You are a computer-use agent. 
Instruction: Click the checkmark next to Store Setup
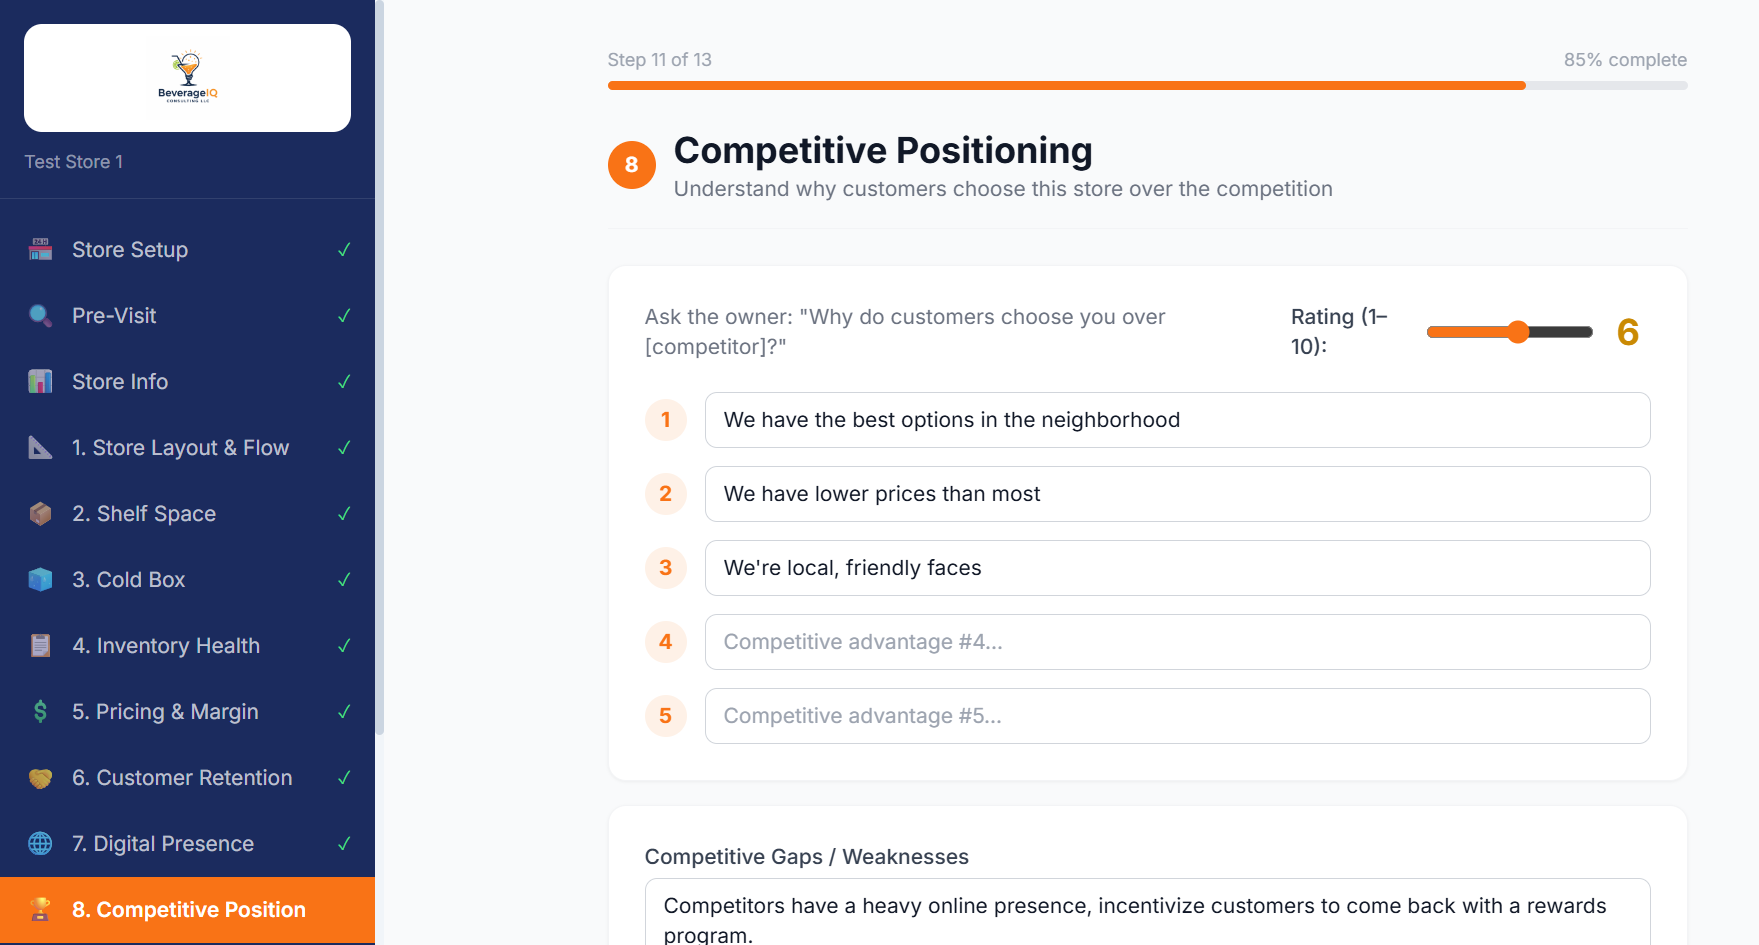tap(344, 249)
